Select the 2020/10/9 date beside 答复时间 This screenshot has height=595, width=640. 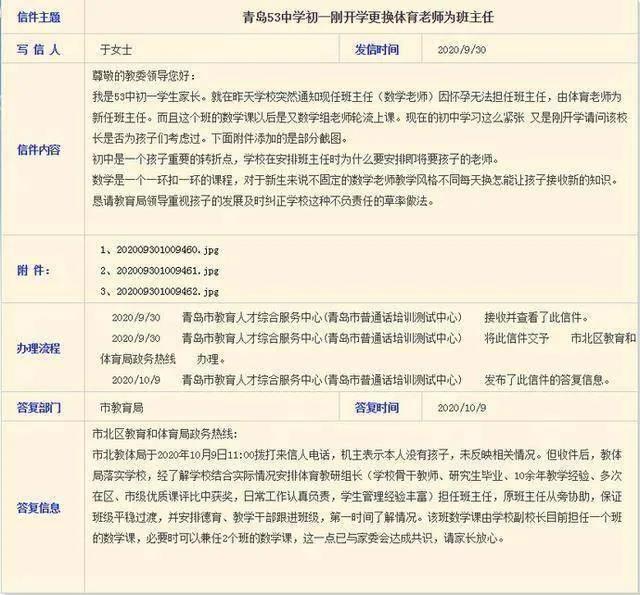pos(460,408)
